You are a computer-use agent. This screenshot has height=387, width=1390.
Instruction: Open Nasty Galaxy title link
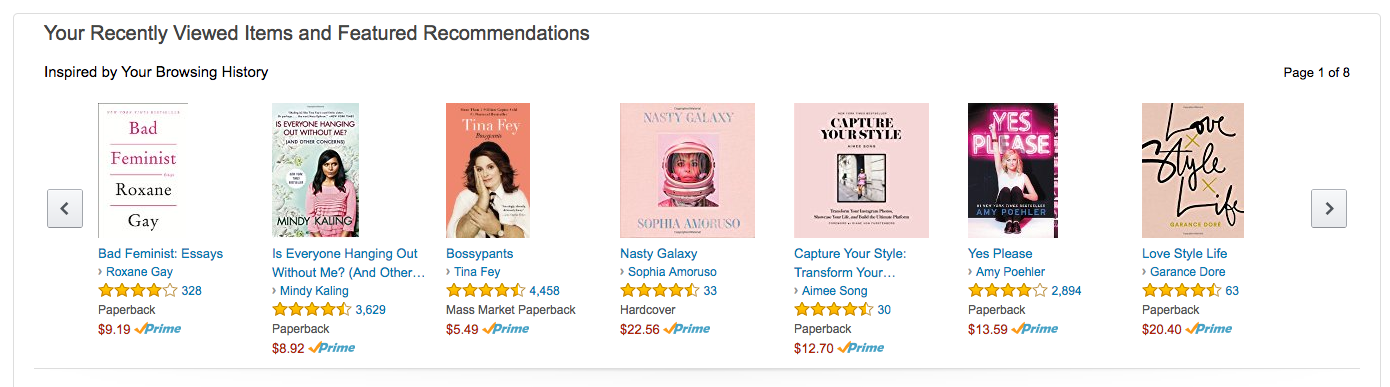tap(658, 254)
